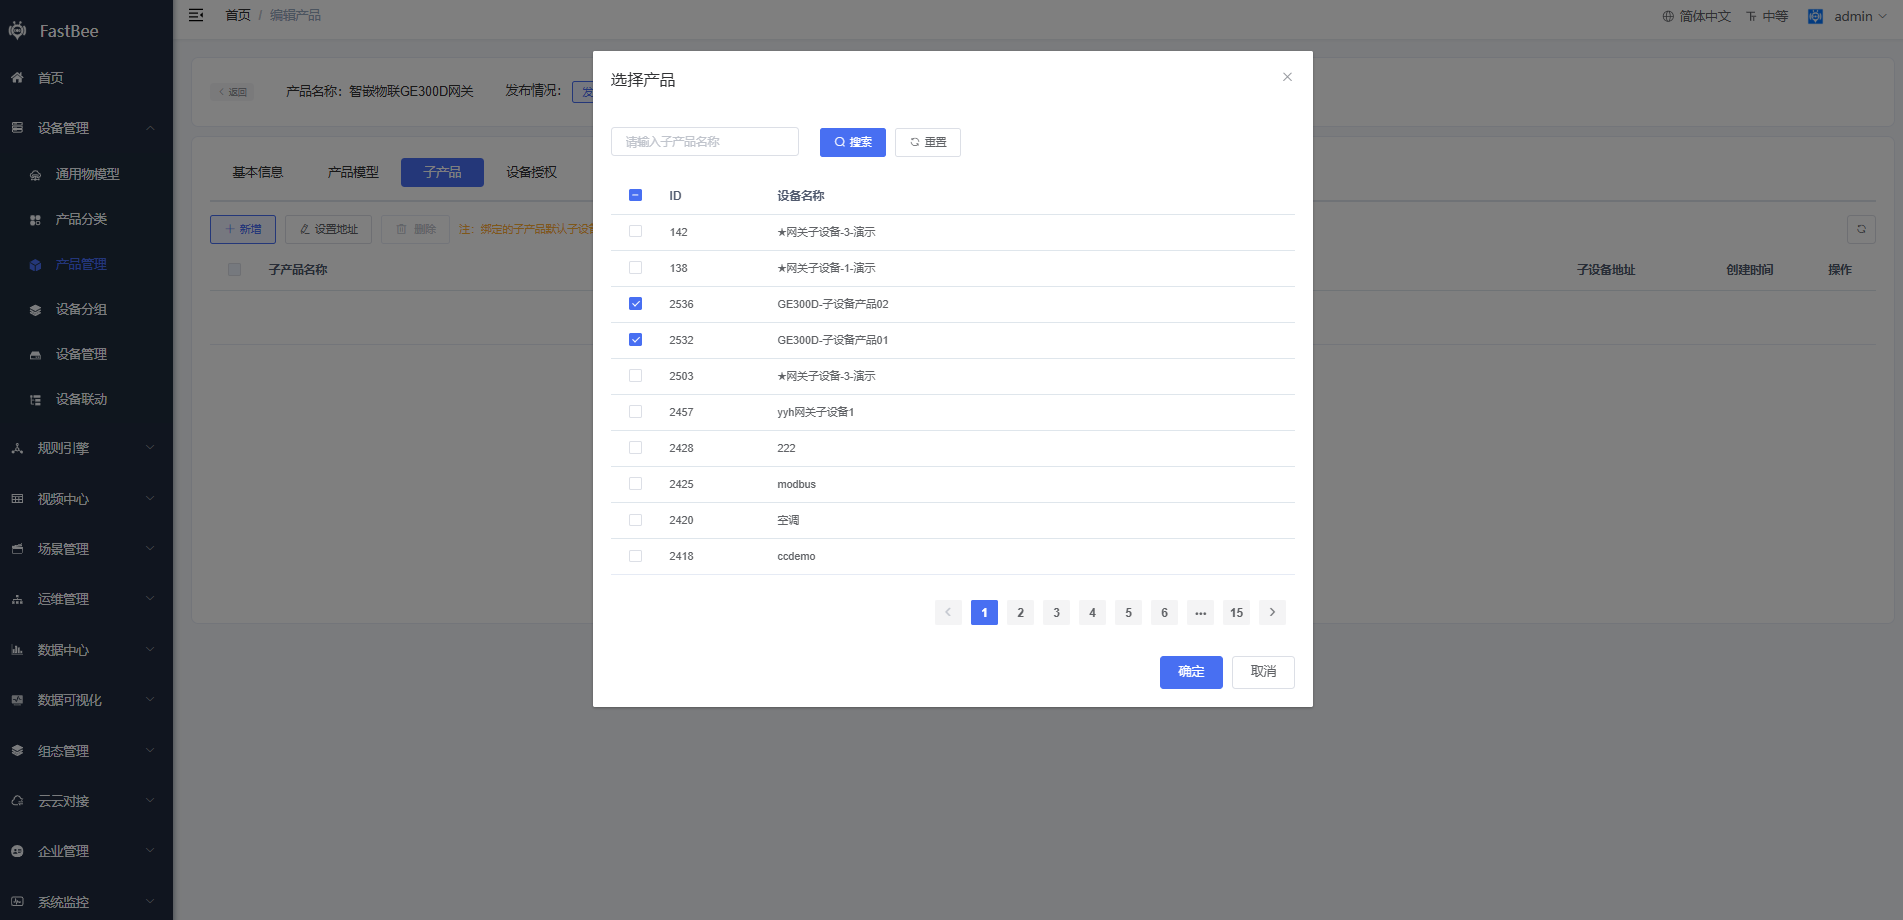
Task: Uncheck GE300D-子设备产品02 row checkbox
Action: (x=635, y=303)
